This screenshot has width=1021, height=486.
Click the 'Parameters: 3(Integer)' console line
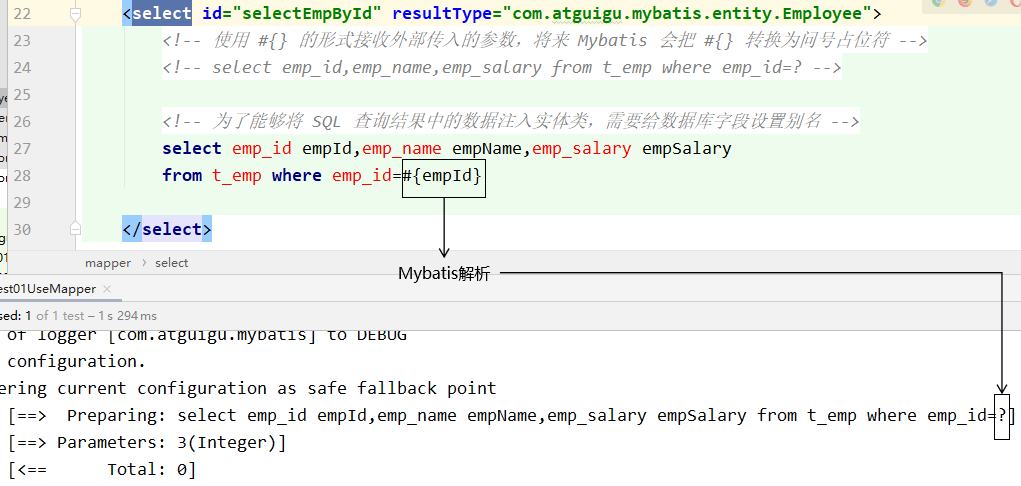tap(170, 442)
